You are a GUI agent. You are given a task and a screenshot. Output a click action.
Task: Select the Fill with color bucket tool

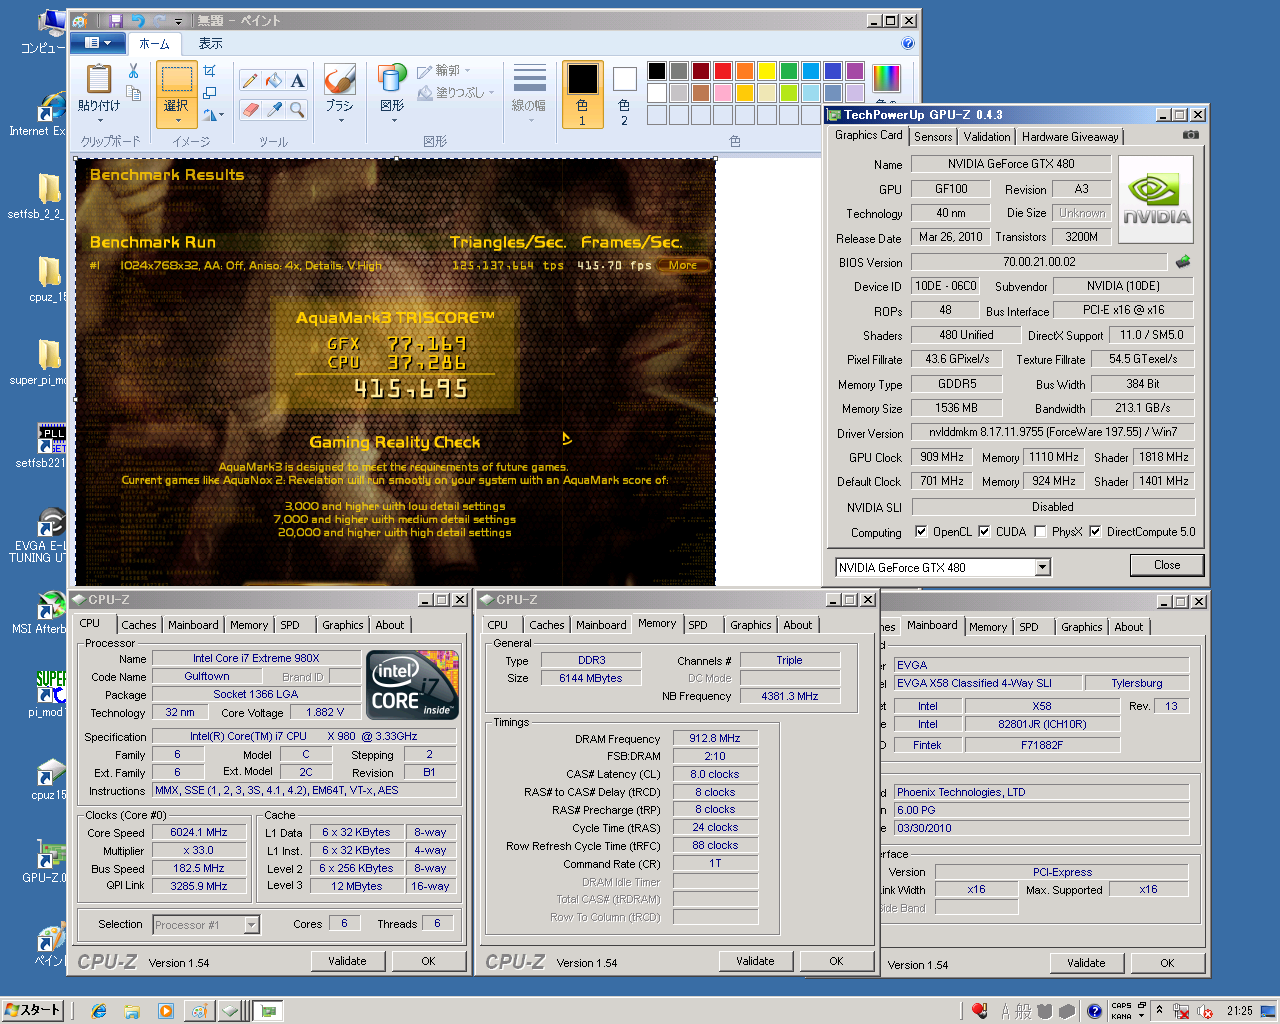pos(274,81)
